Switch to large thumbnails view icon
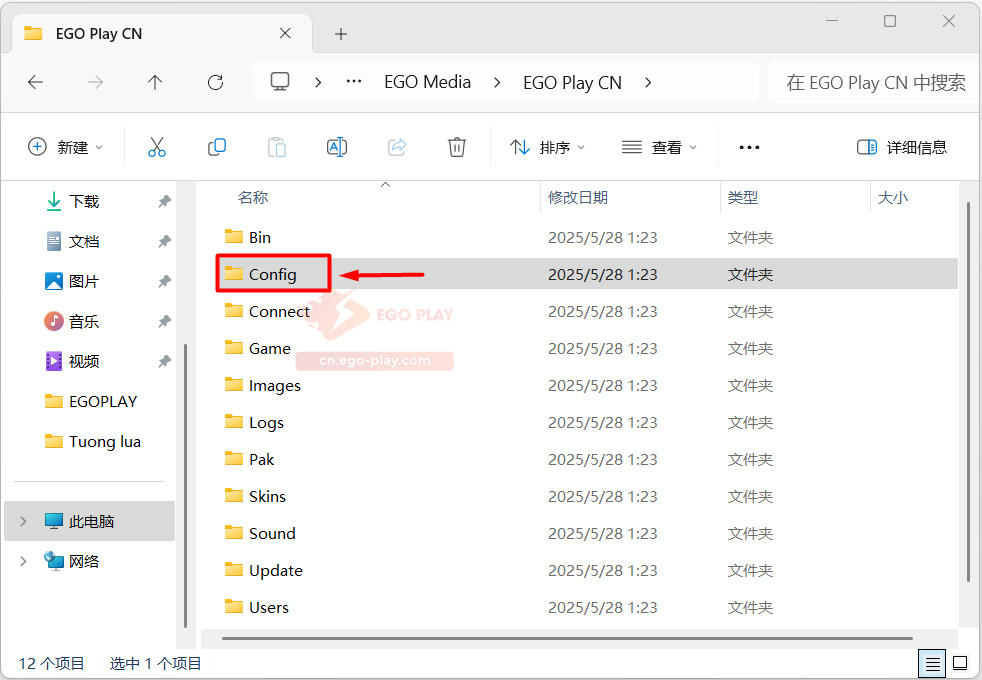Screen dimensions: 982x680 pyautogui.click(x=960, y=662)
